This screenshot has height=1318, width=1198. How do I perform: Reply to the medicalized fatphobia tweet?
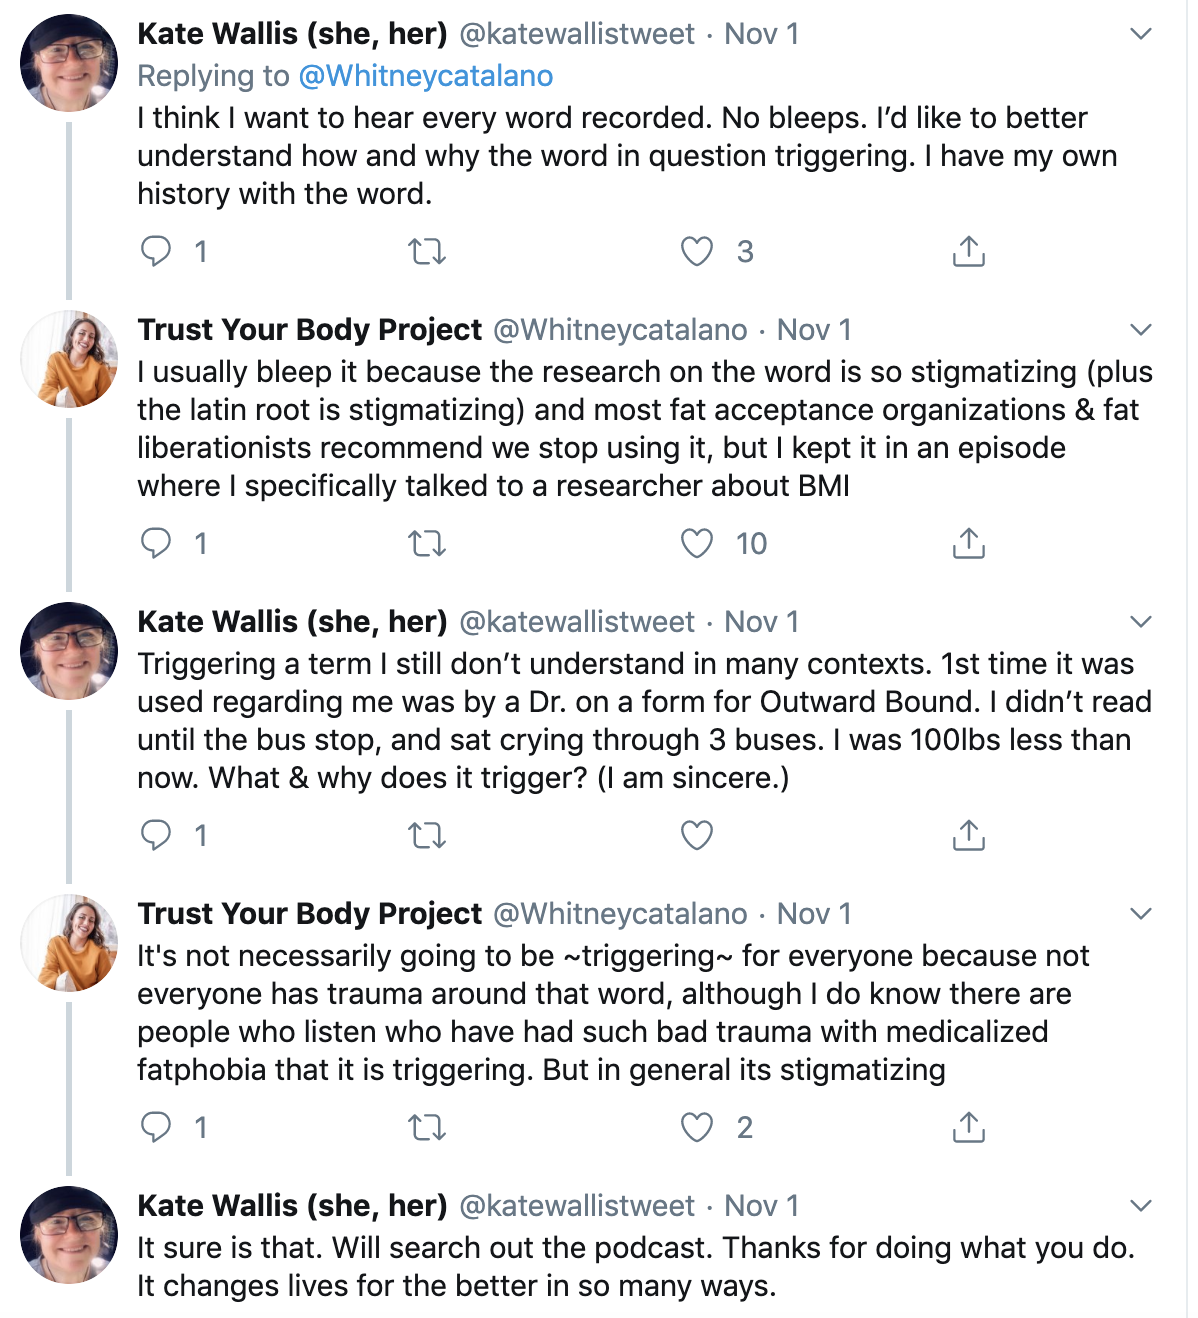pyautogui.click(x=156, y=1127)
